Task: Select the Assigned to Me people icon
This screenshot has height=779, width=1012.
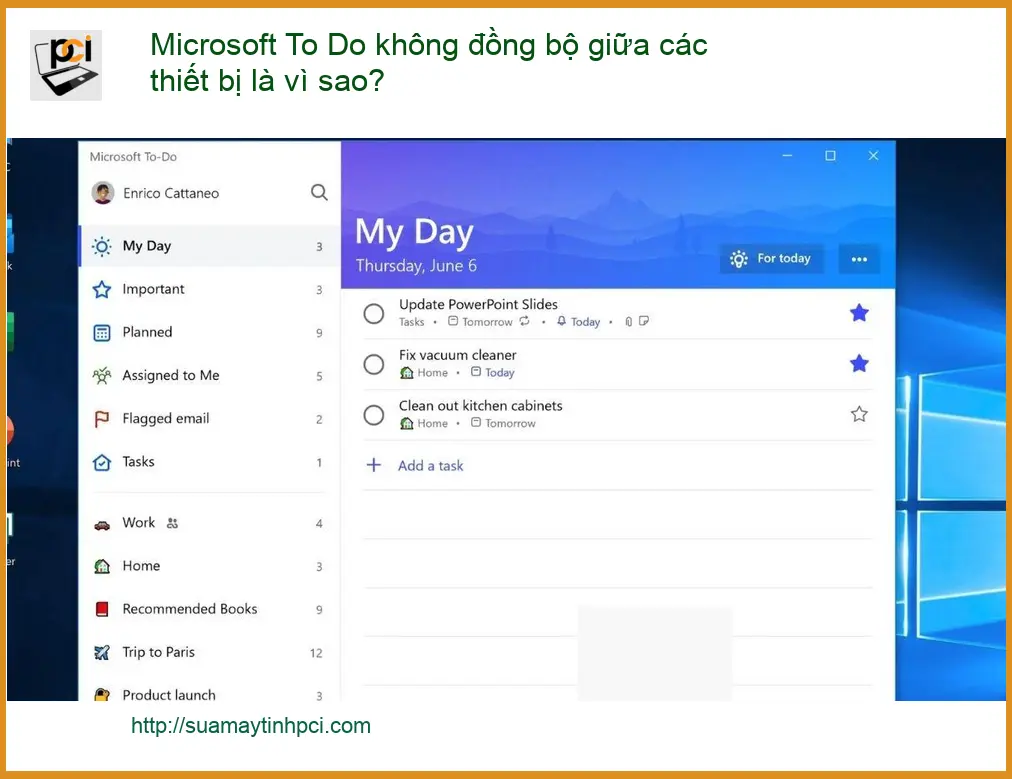Action: (x=101, y=376)
